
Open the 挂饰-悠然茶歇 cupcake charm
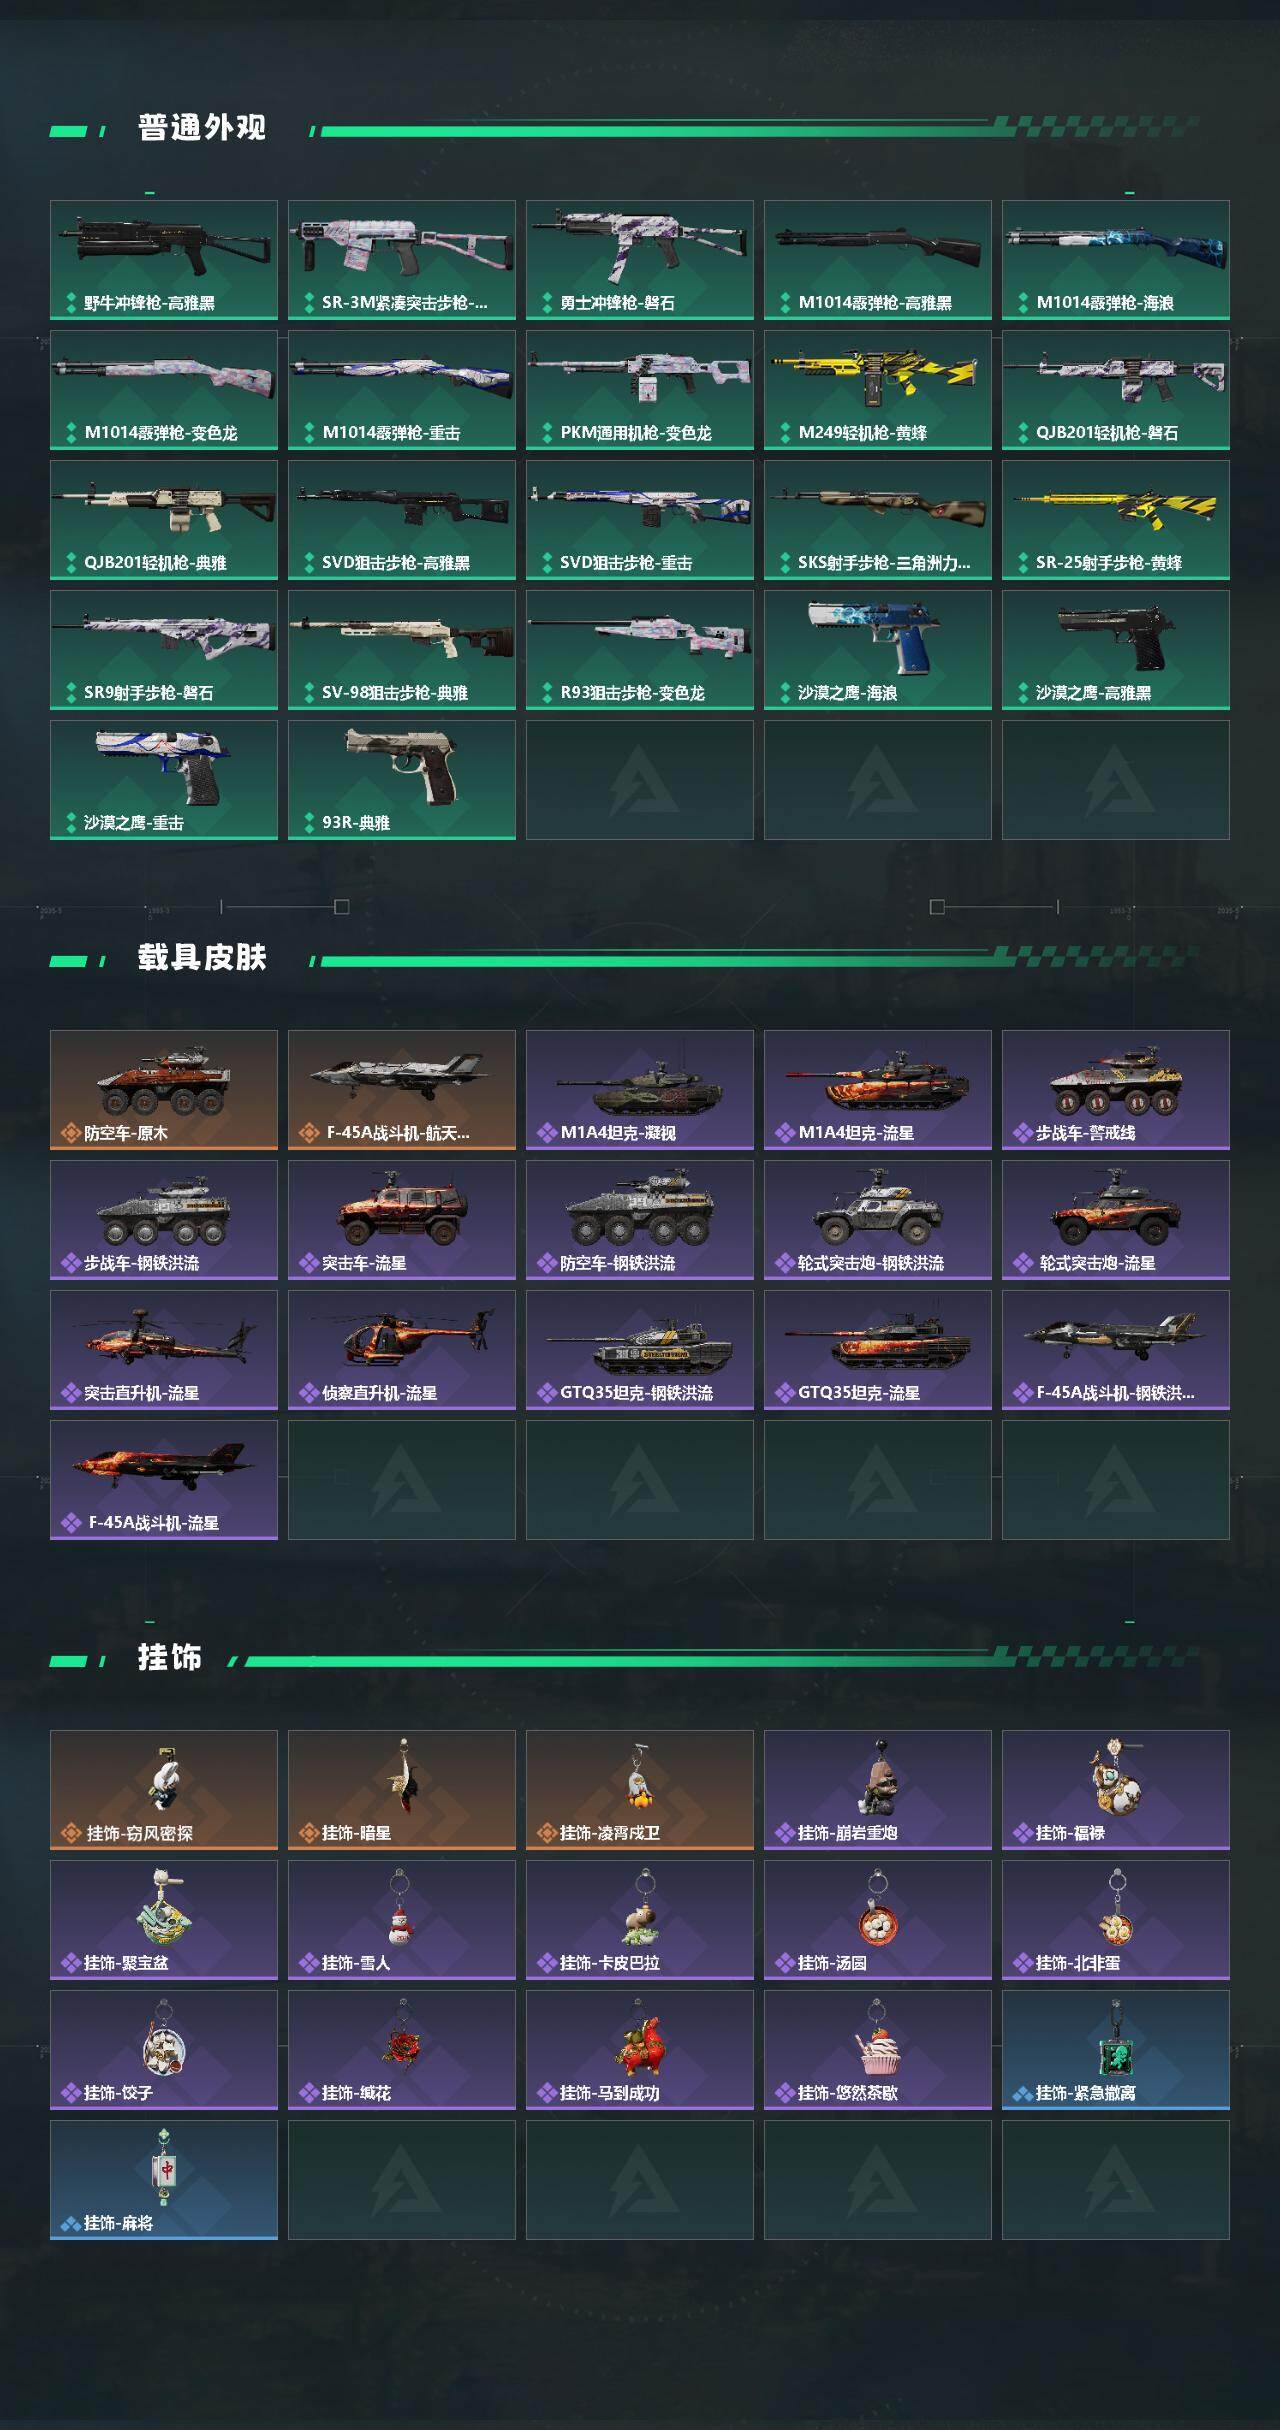click(878, 2050)
